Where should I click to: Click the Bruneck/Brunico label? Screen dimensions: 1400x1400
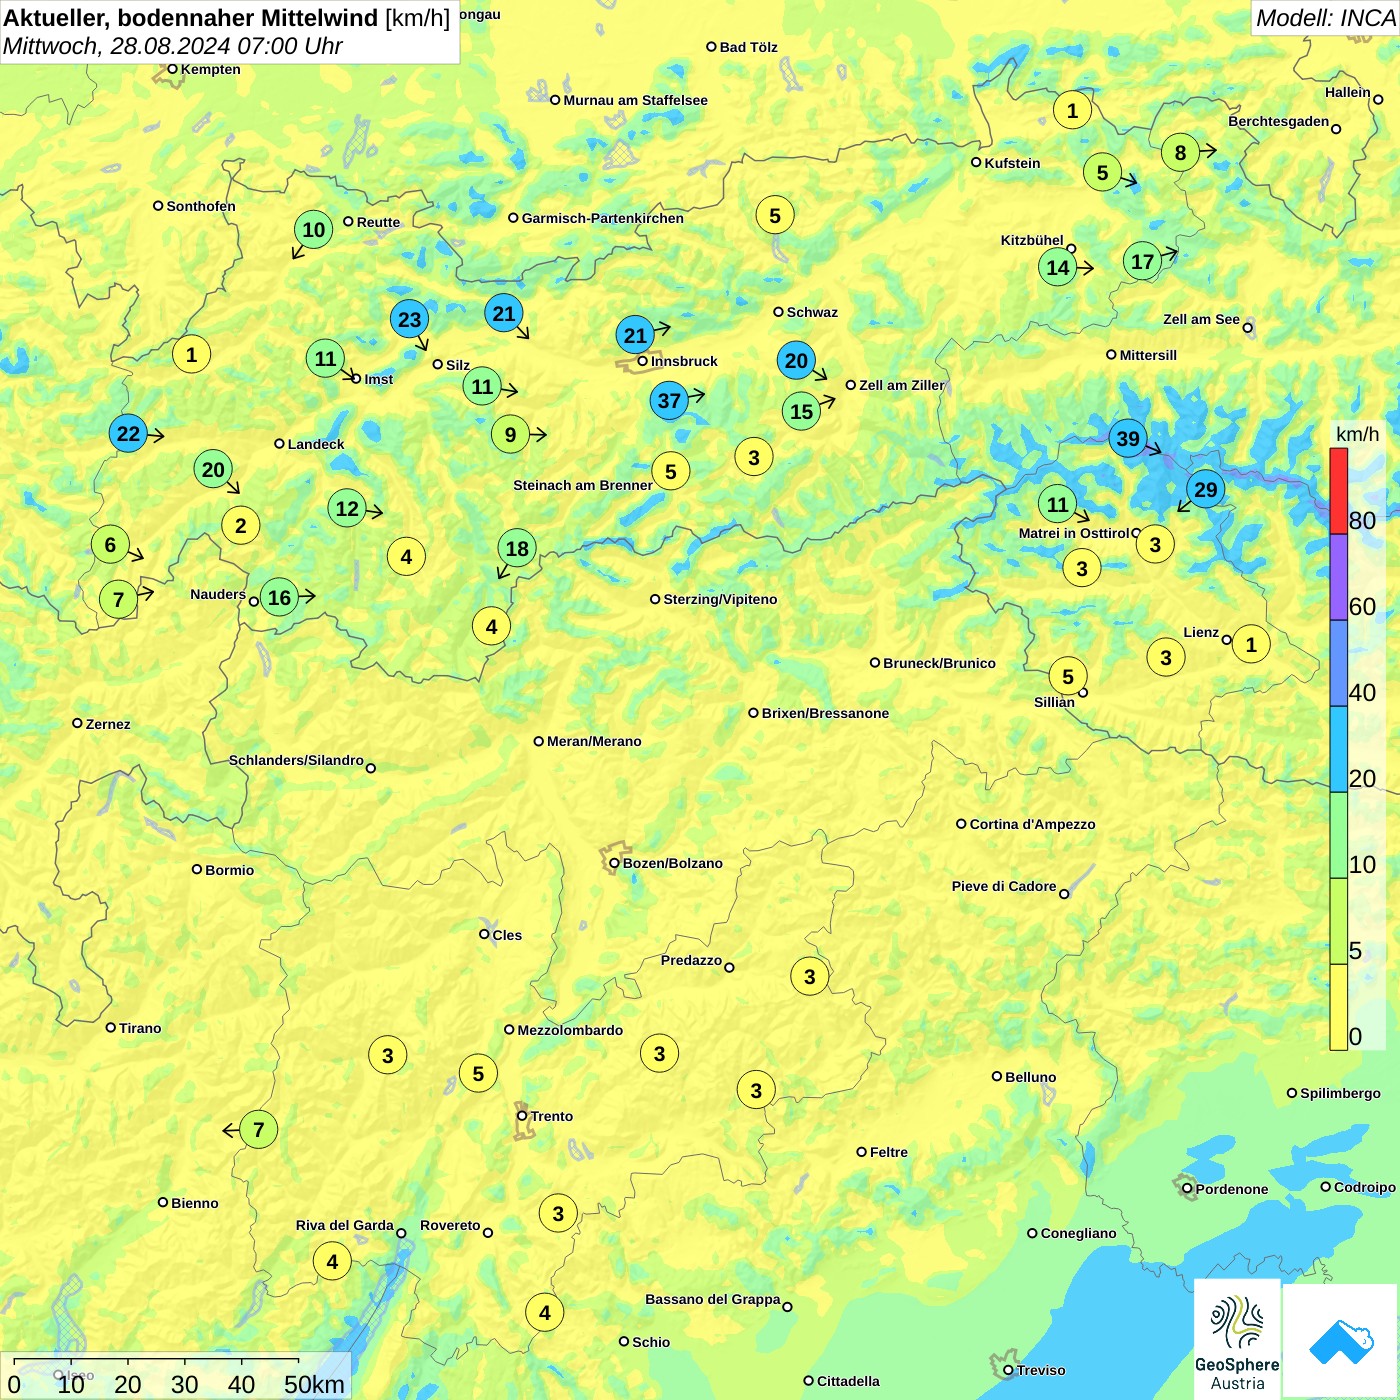tap(939, 663)
